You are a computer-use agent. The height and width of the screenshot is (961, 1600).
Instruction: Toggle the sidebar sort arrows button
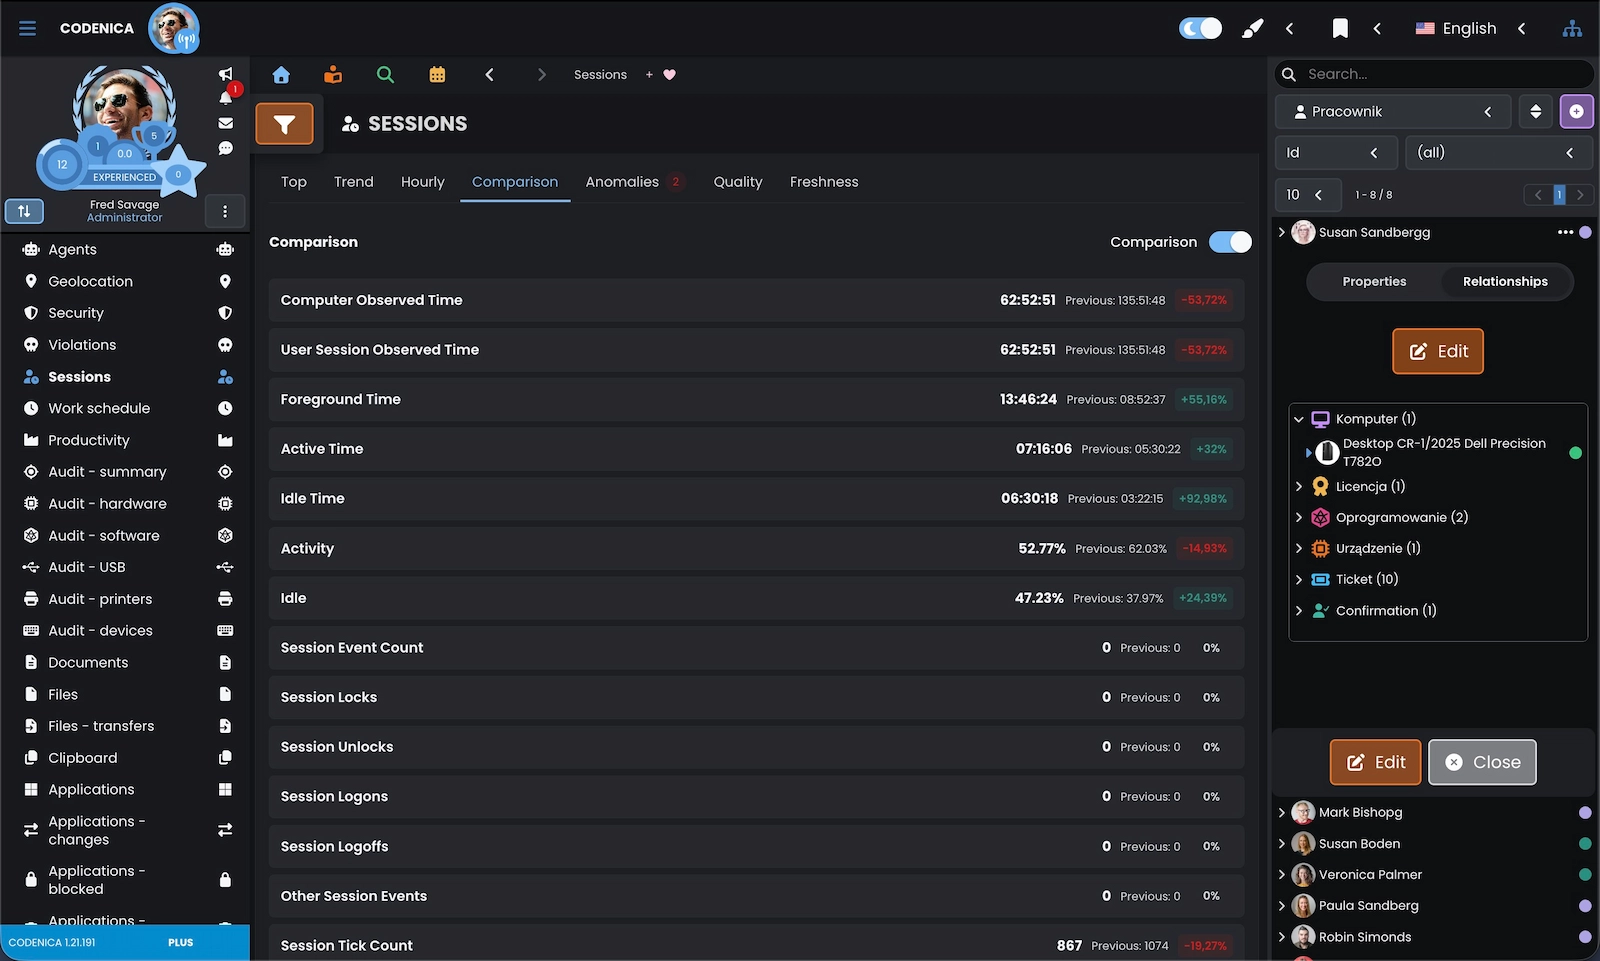(24, 211)
